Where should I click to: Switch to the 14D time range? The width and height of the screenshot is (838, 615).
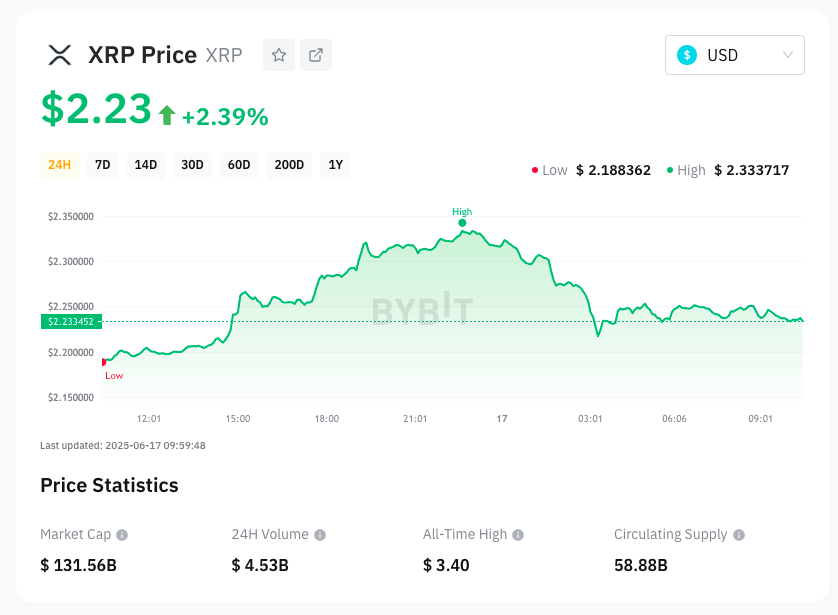click(x=146, y=165)
